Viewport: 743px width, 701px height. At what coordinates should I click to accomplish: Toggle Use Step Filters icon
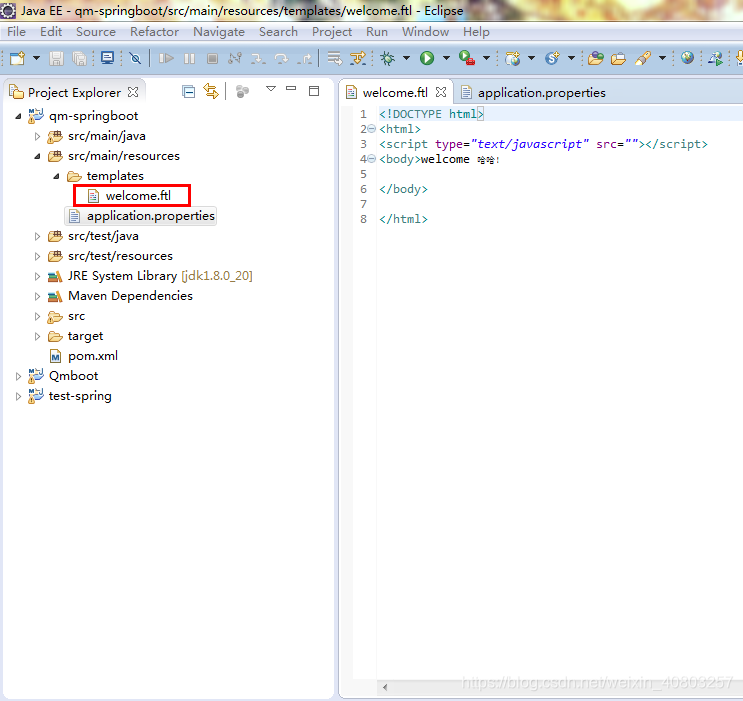[x=358, y=58]
